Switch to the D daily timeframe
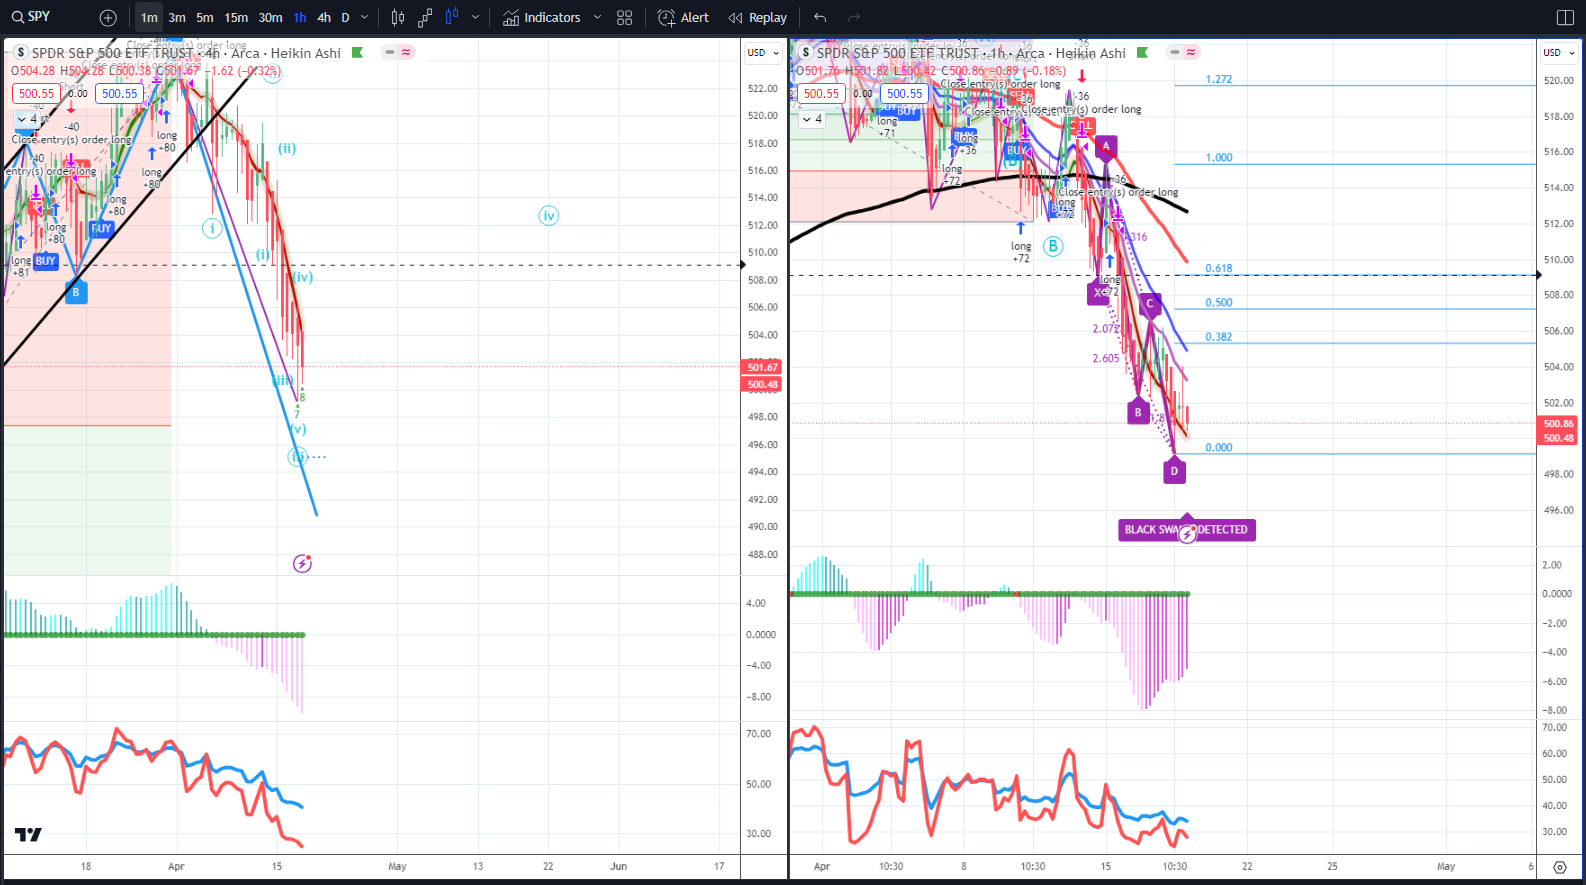This screenshot has width=1586, height=885. [x=346, y=17]
